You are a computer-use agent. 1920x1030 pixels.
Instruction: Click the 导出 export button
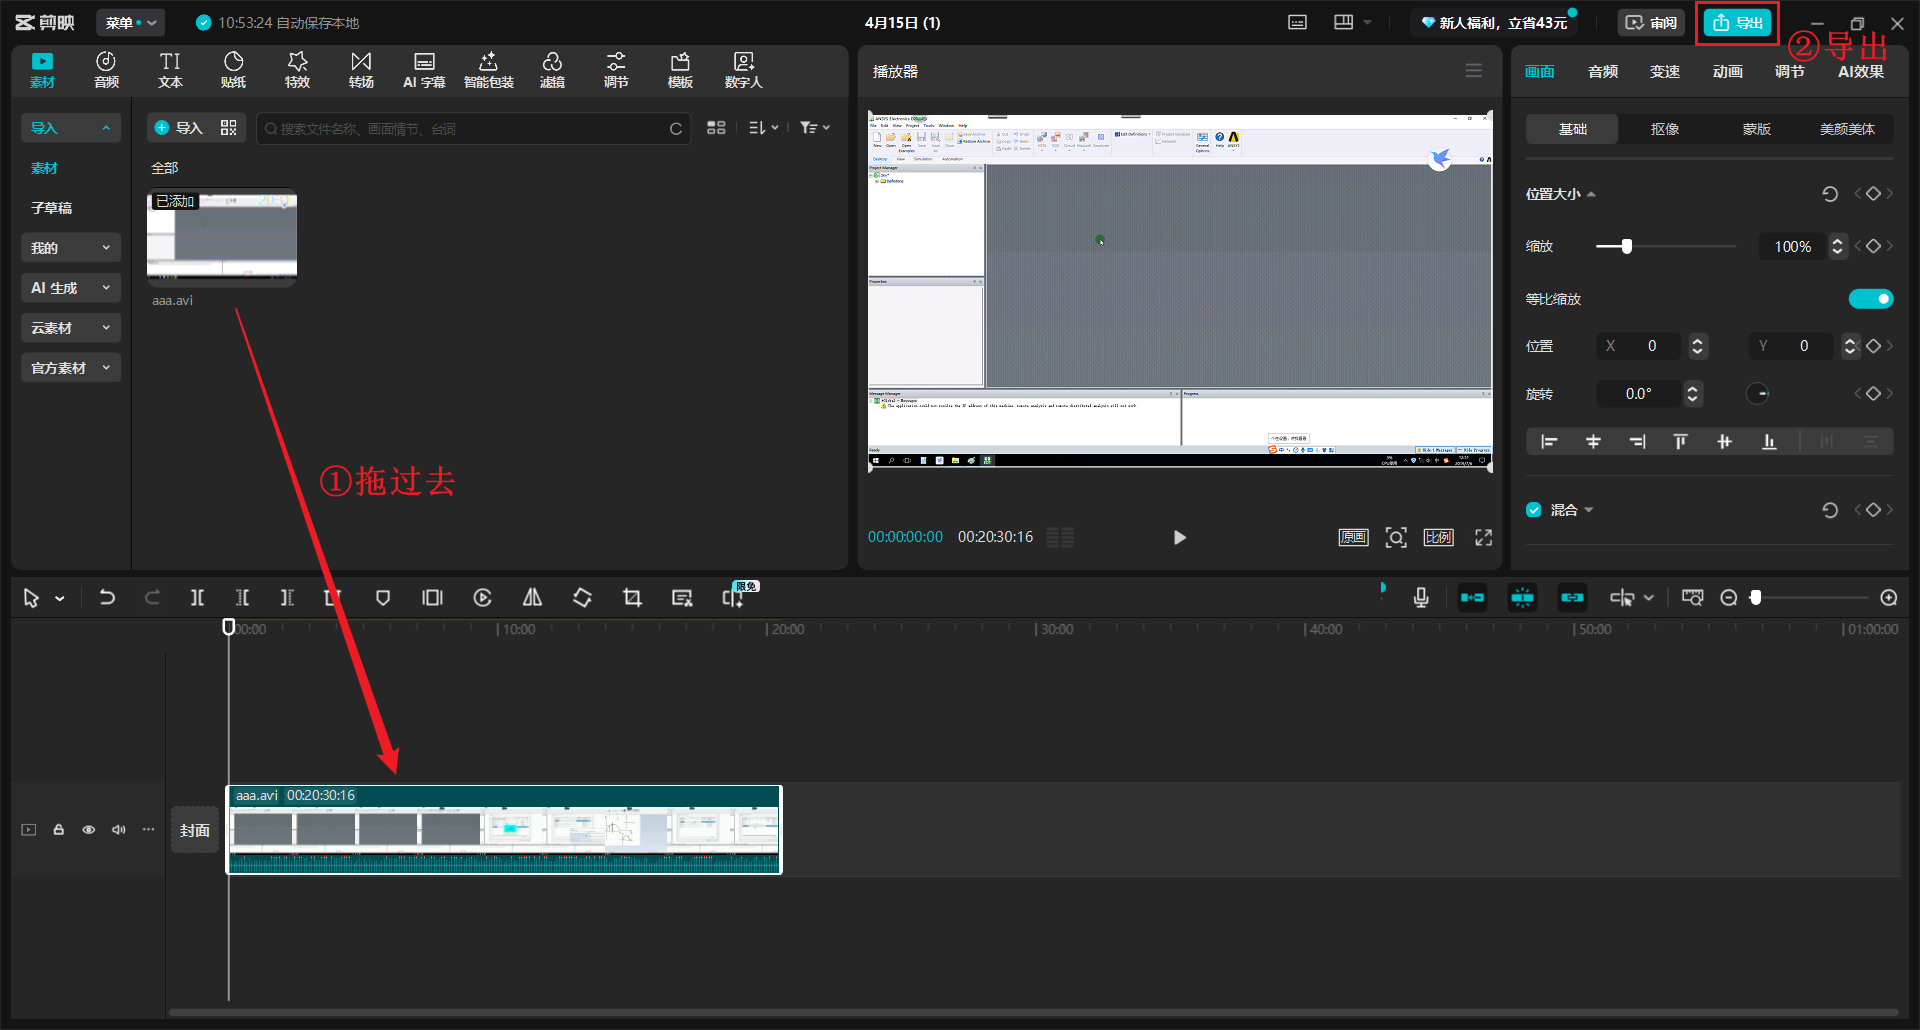pos(1738,22)
